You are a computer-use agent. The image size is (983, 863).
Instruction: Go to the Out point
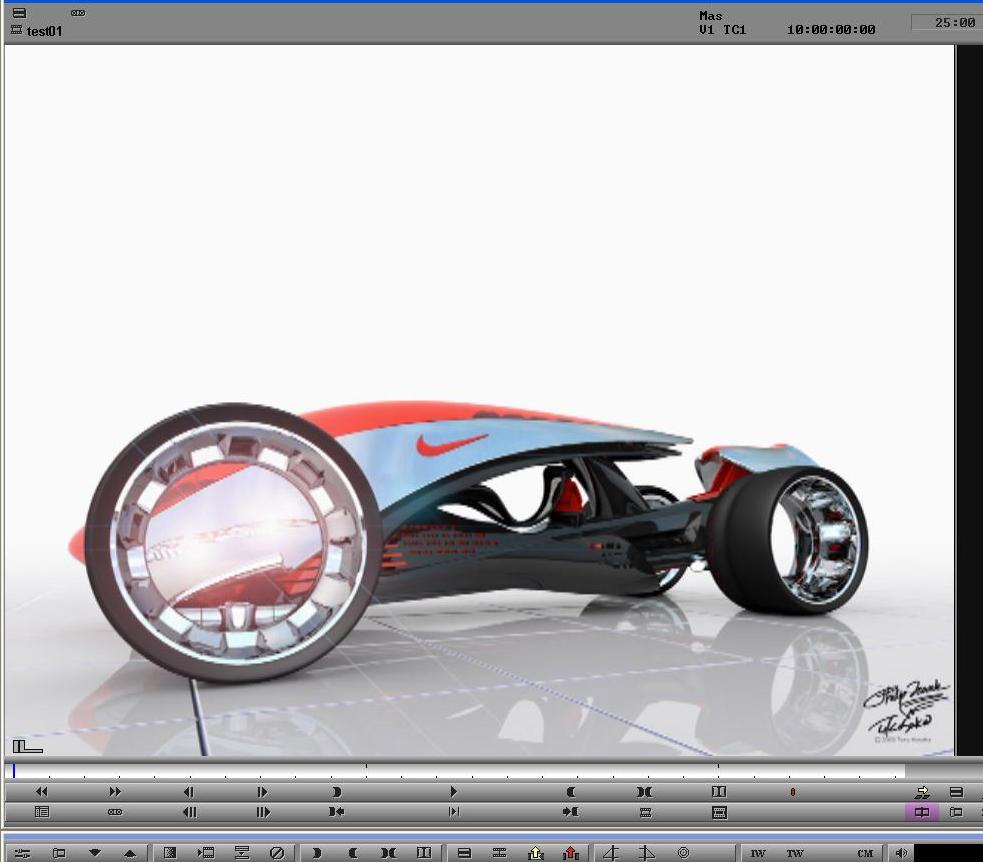[570, 812]
